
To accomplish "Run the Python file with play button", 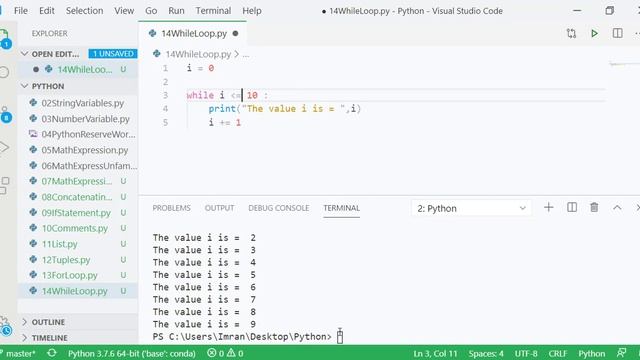I will tap(594, 33).
